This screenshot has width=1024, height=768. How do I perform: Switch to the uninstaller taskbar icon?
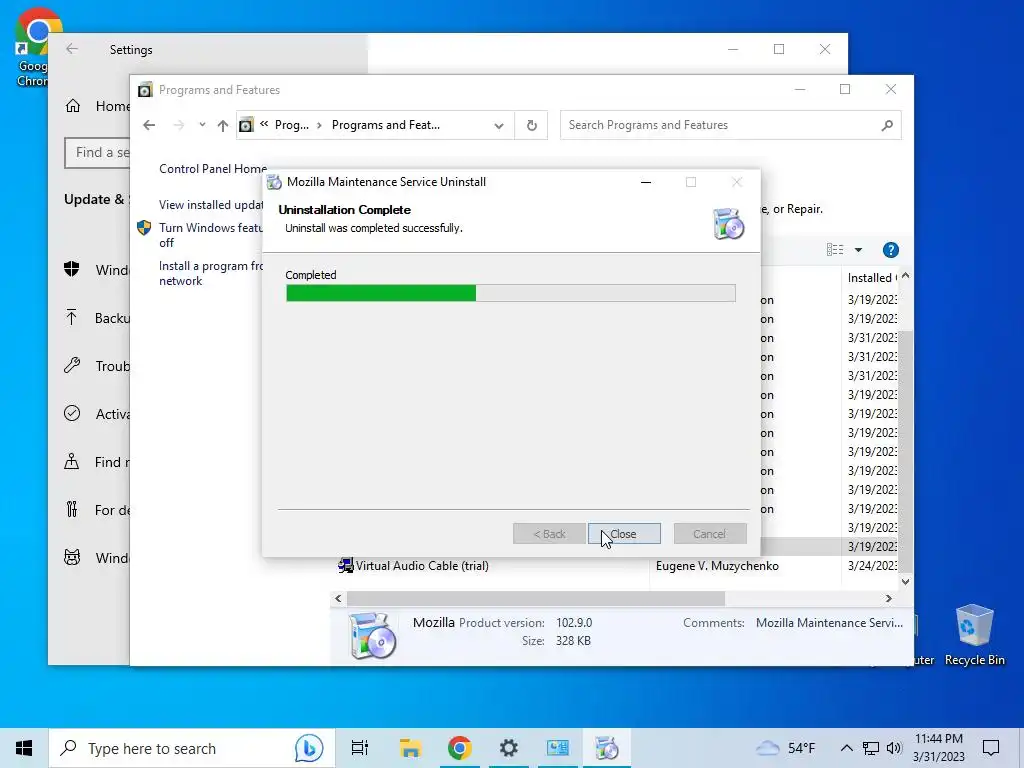[x=607, y=748]
